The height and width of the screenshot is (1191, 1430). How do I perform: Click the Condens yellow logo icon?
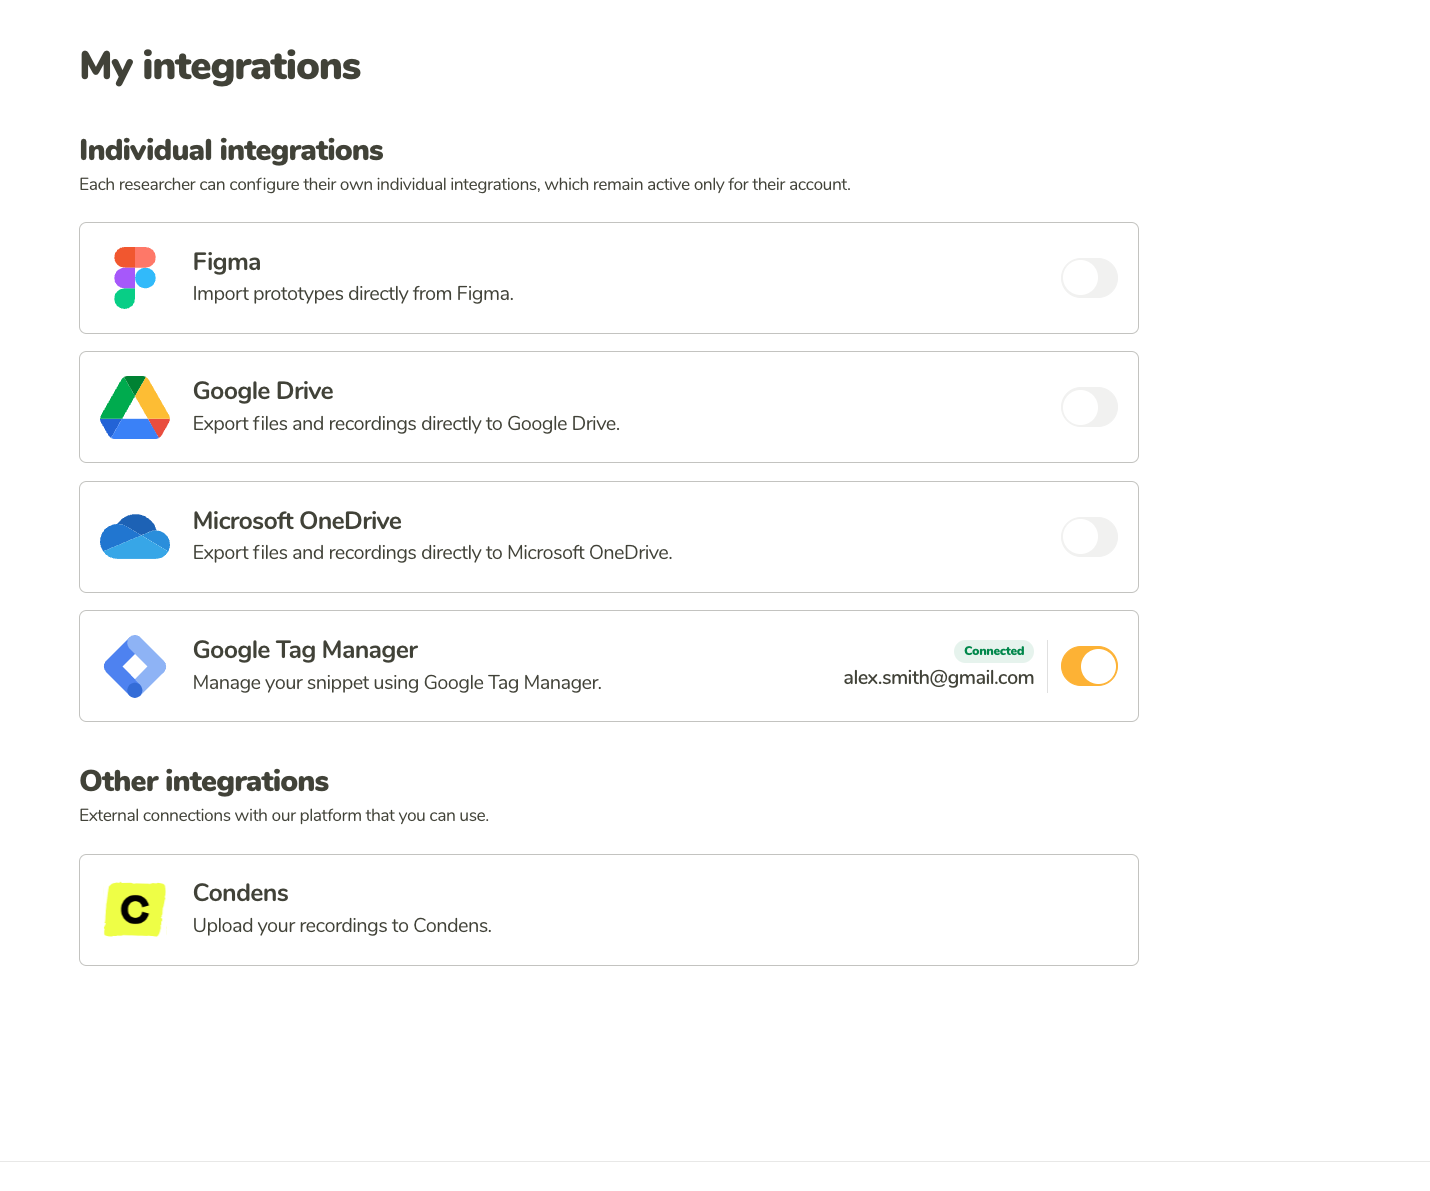[135, 910]
